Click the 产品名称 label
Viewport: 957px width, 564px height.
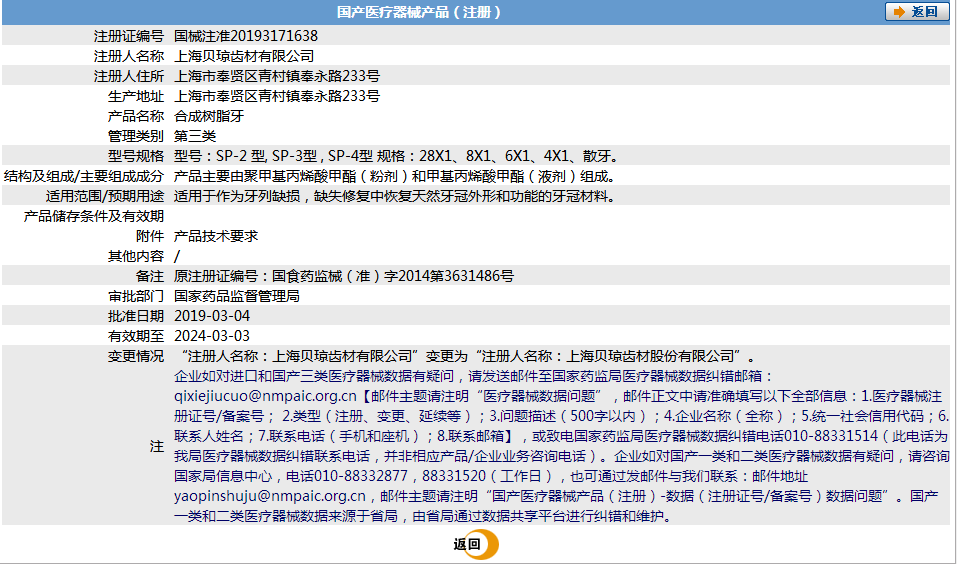[x=136, y=116]
